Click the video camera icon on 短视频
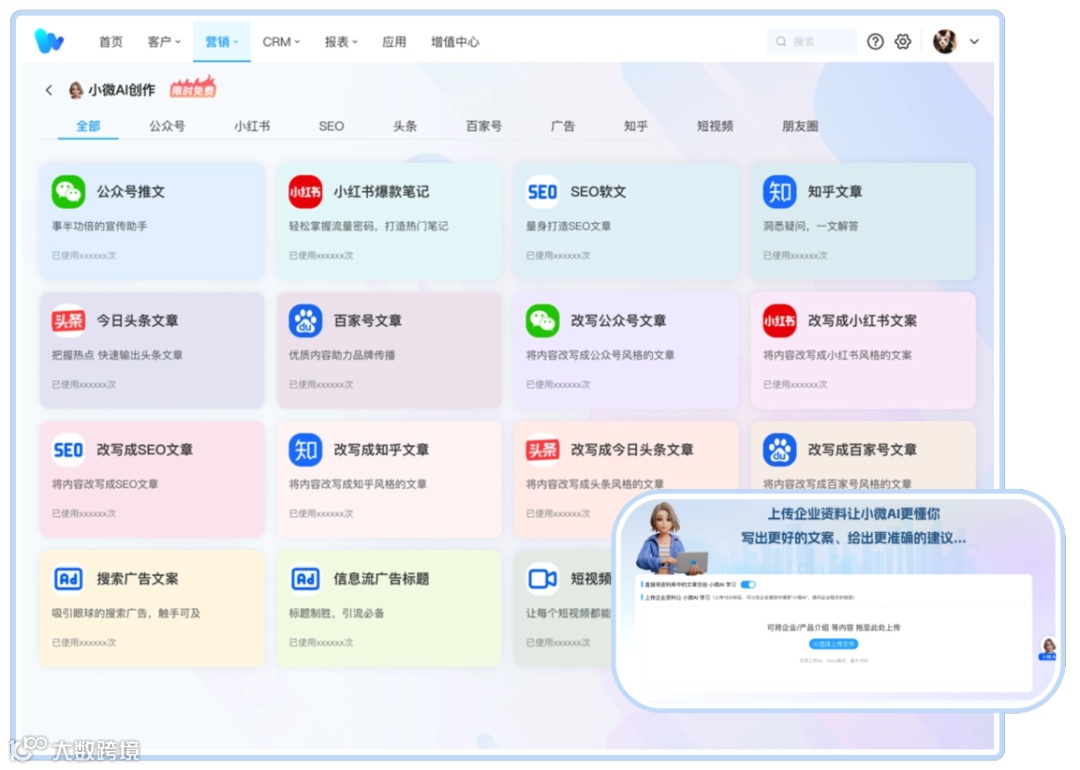Image resolution: width=1080 pixels, height=770 pixels. (542, 579)
